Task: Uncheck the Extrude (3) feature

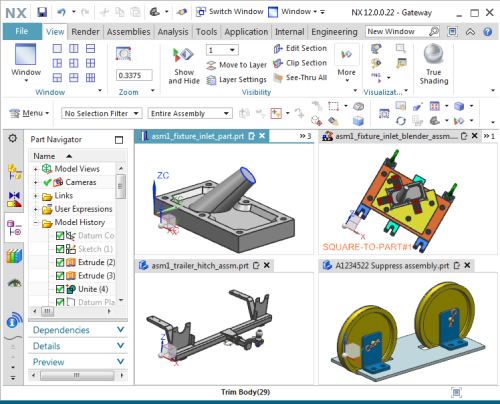Action: tap(60, 276)
